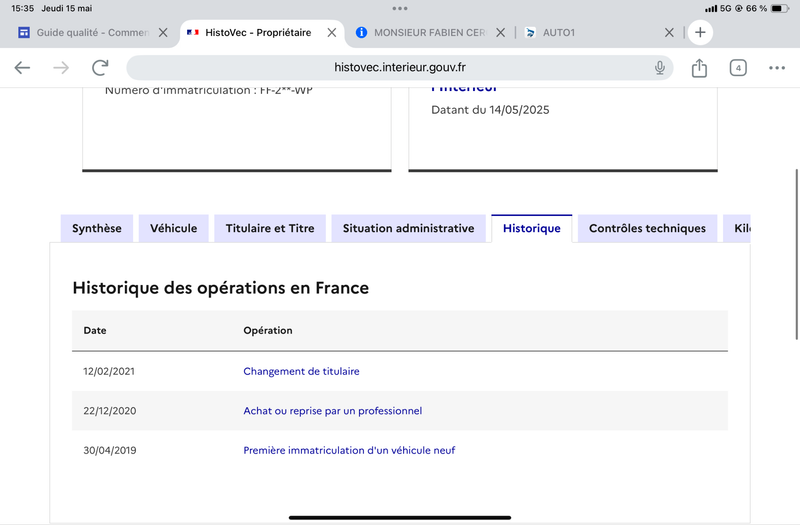This screenshot has height=525, width=800.
Task: Click the Opération column header
Action: pos(268,330)
